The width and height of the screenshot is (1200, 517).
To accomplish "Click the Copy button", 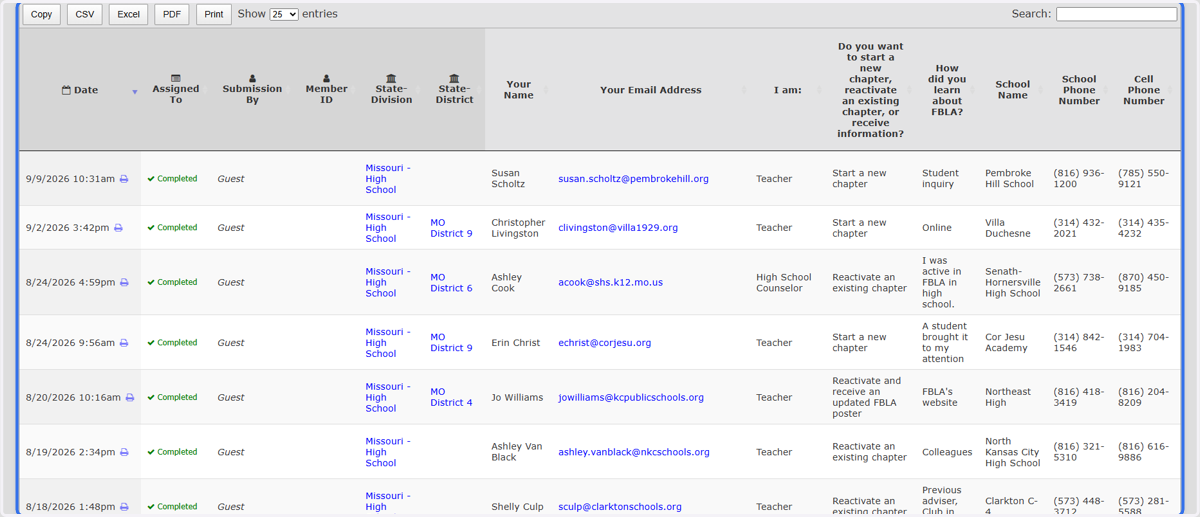I will [42, 15].
